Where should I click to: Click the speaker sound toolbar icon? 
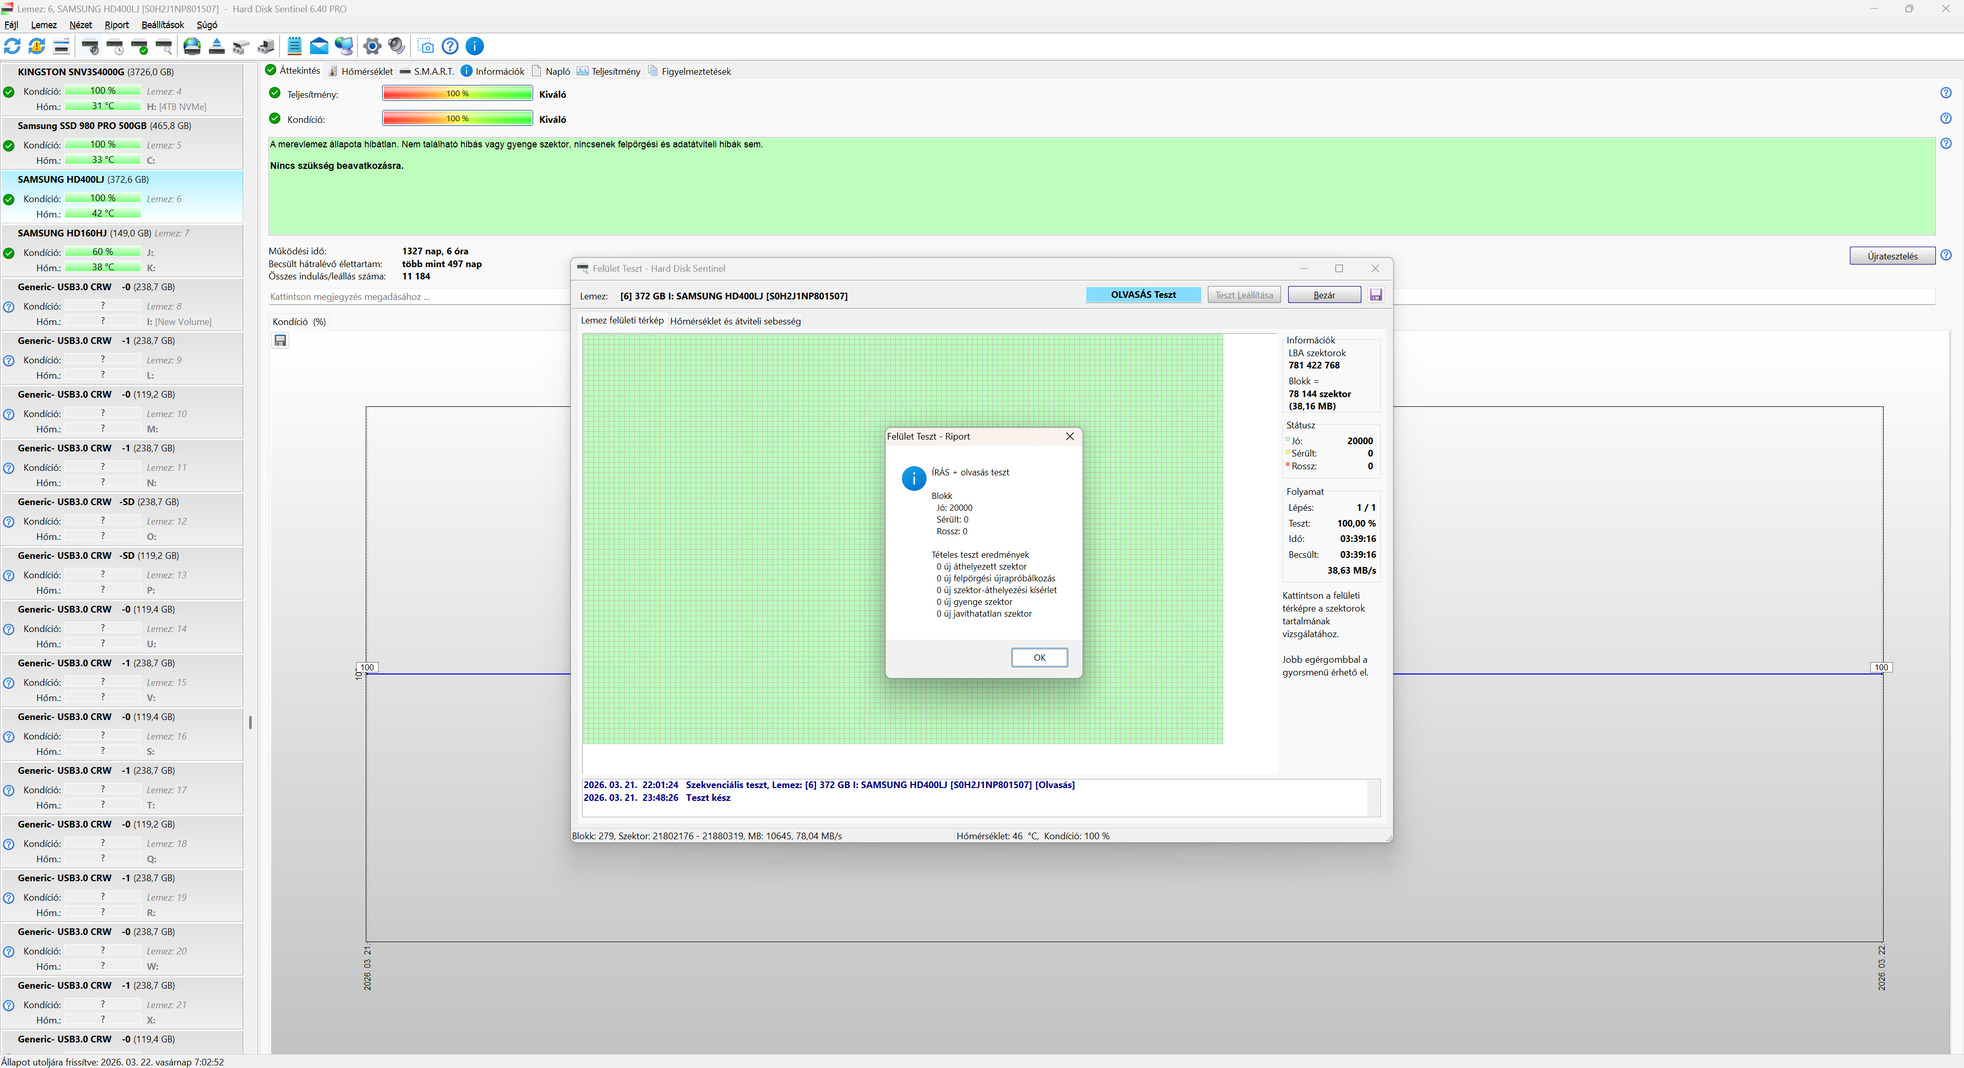coord(397,46)
